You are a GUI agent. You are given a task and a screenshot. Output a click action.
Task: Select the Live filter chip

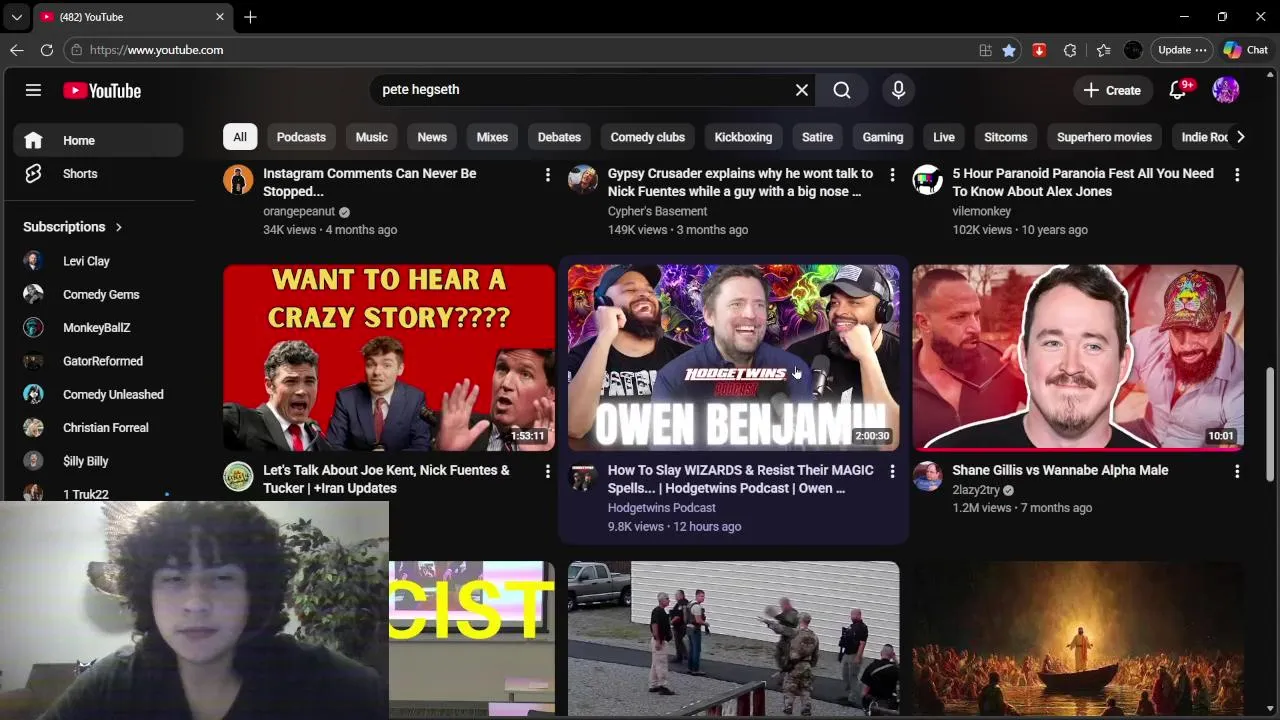click(x=944, y=137)
